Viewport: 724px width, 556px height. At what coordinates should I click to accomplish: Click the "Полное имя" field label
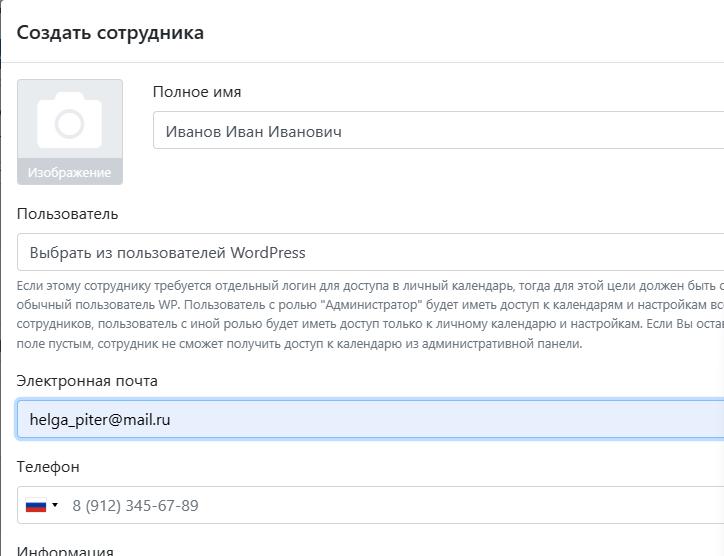tap(197, 92)
